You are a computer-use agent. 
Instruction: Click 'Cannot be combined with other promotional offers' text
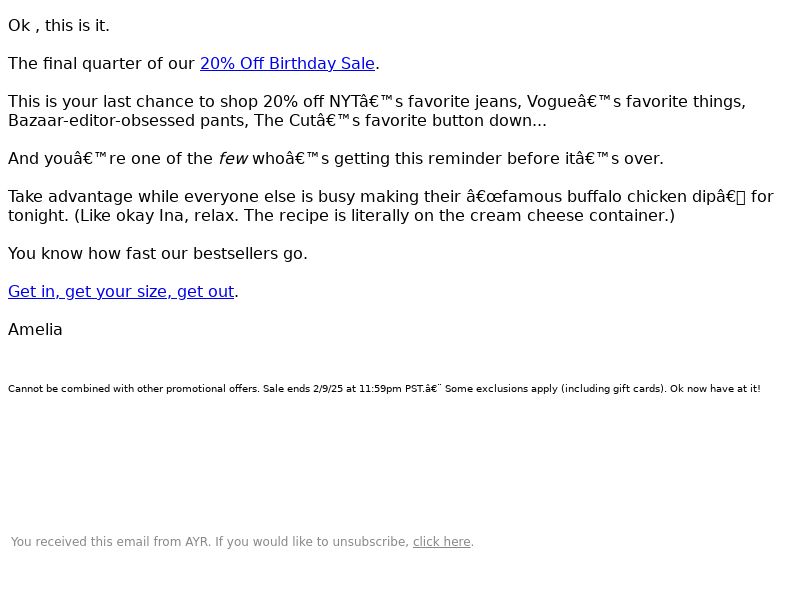[134, 389]
